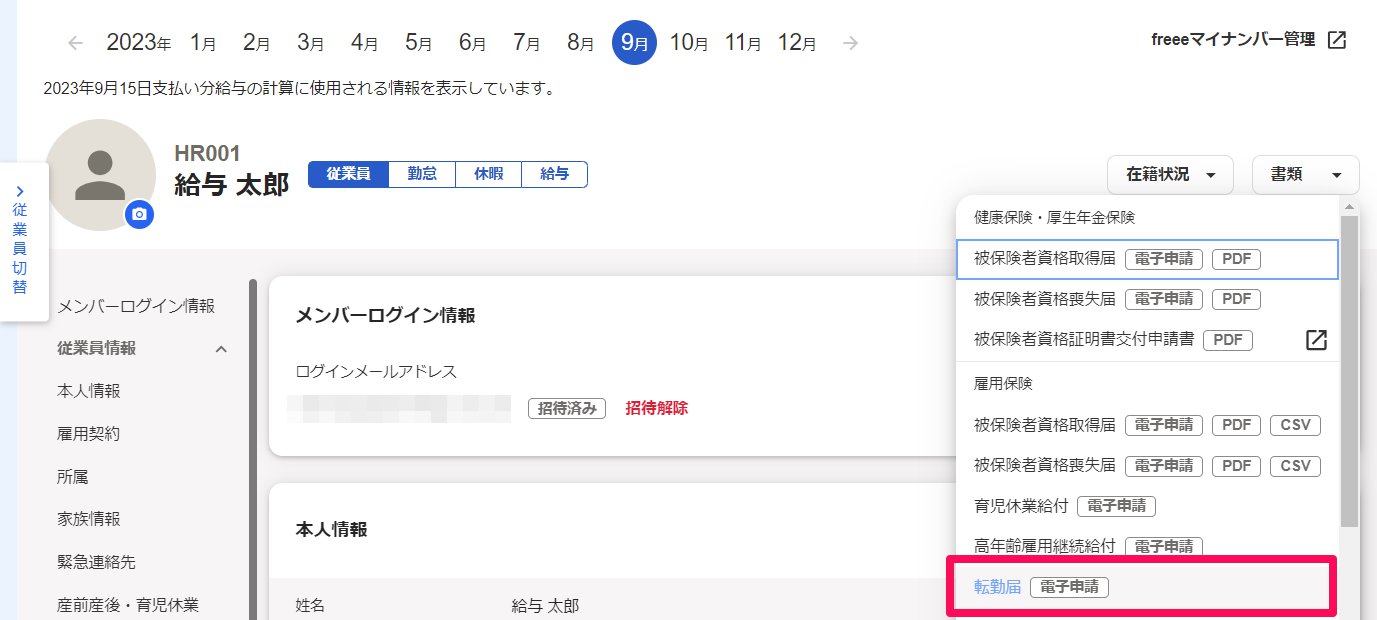Open 雇用契約 in the sidebar
This screenshot has height=620, width=1377.
coord(89,434)
